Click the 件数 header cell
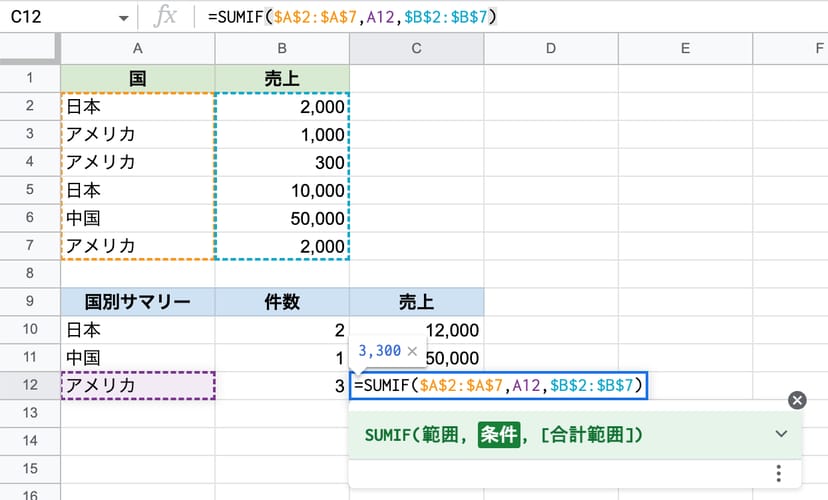The width and height of the screenshot is (828, 500). point(282,301)
